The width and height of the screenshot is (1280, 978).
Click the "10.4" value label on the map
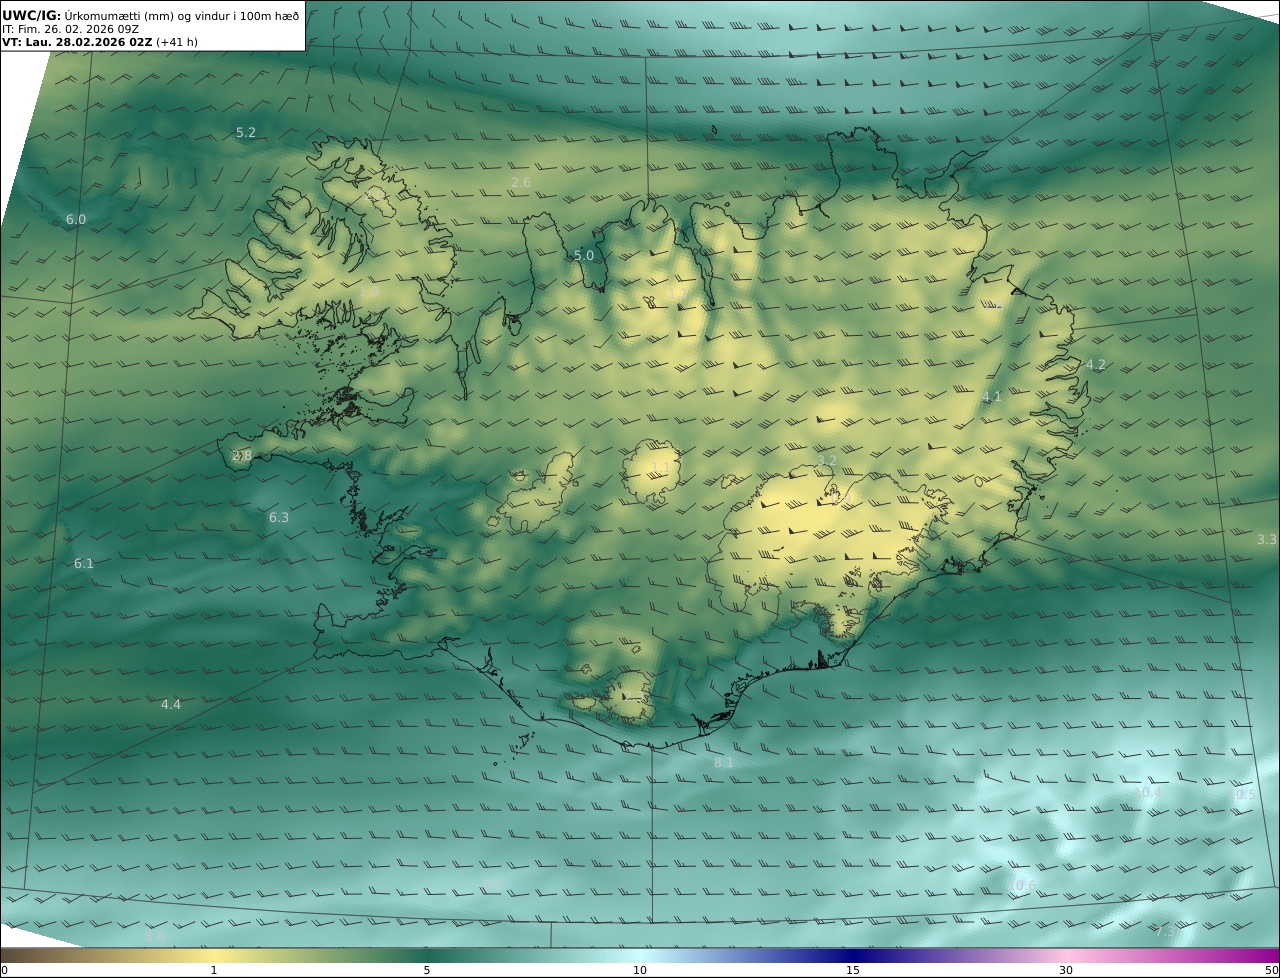[x=1148, y=792]
